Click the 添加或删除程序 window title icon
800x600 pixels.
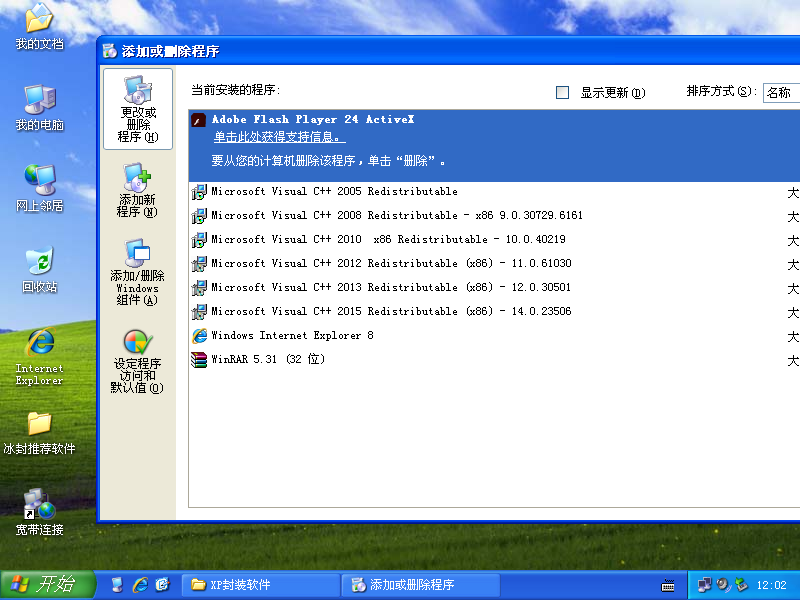[110, 51]
